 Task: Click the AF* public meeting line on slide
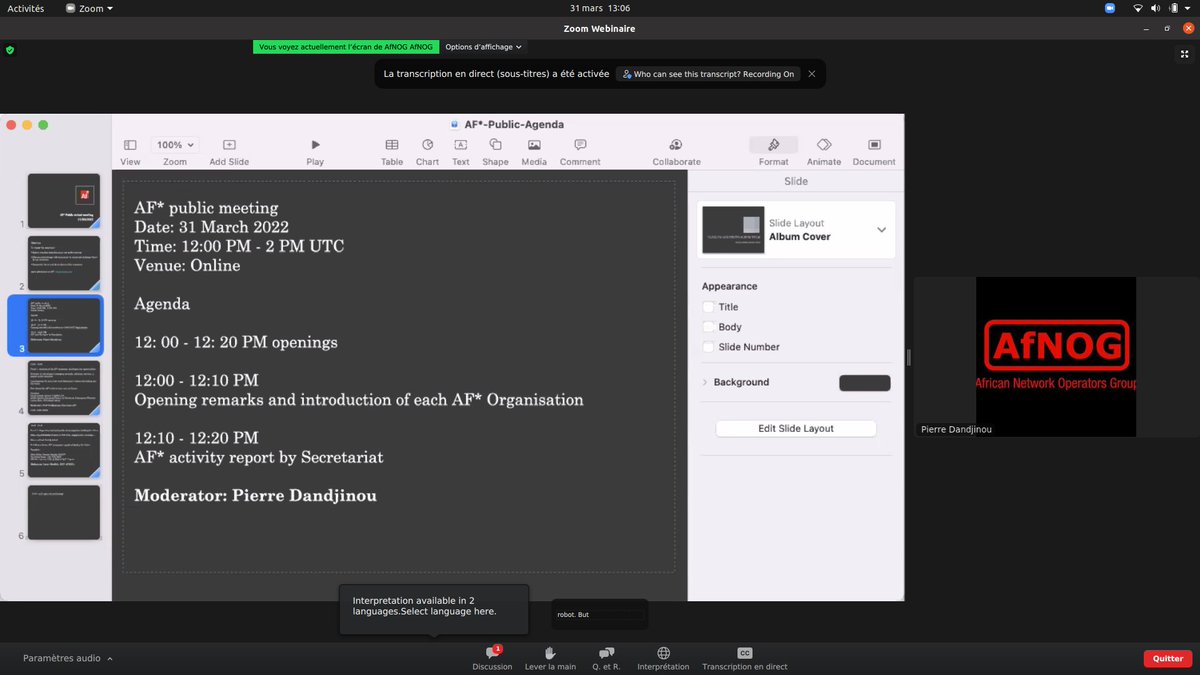(206, 208)
